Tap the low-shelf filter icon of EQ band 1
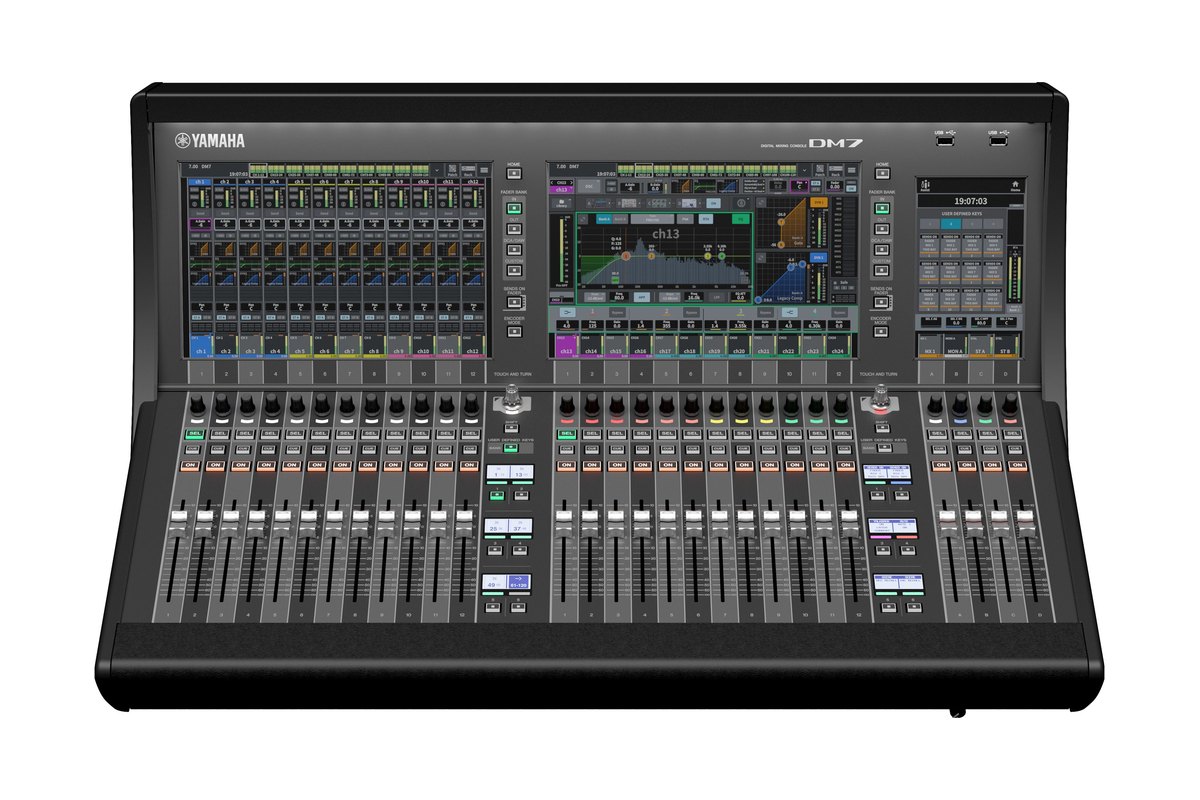The height and width of the screenshot is (800, 1200). pos(568,312)
